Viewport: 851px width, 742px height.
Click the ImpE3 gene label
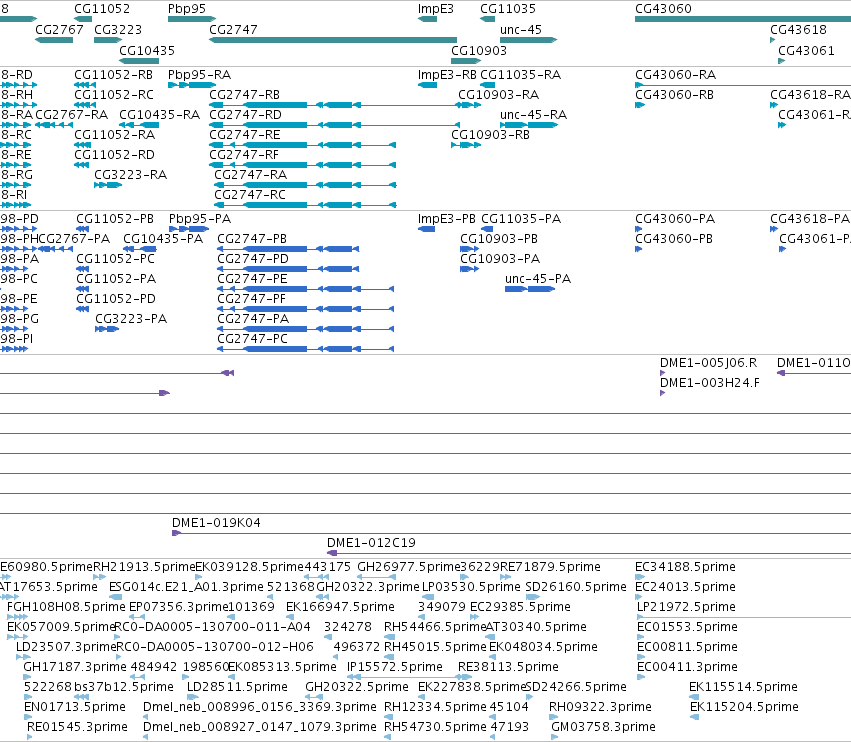[435, 9]
